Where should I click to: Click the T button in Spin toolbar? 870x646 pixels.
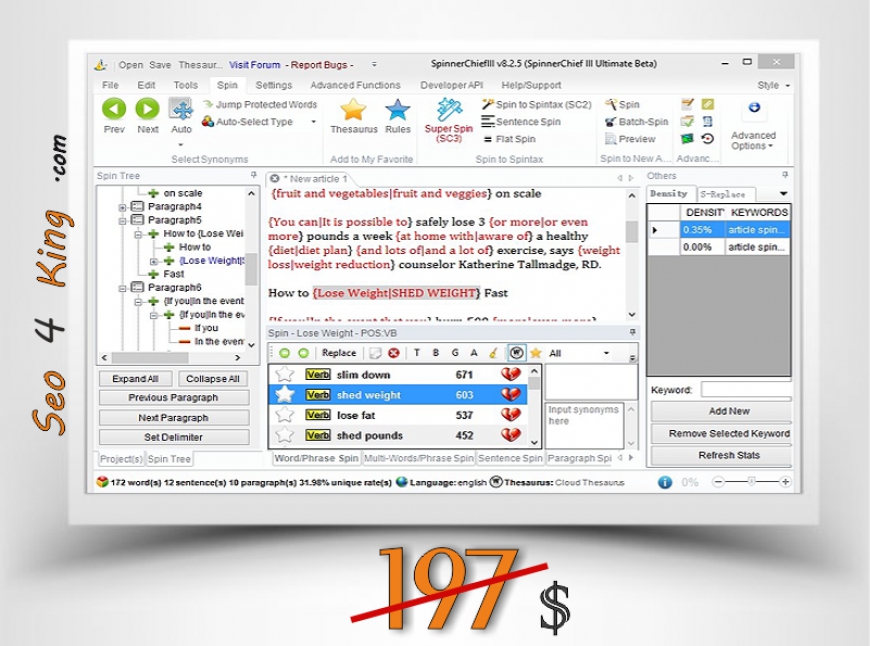(x=417, y=353)
